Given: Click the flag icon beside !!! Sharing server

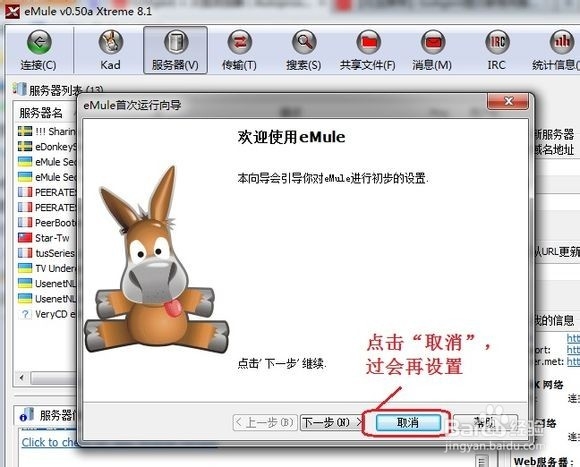Looking at the screenshot, I should pos(25,131).
